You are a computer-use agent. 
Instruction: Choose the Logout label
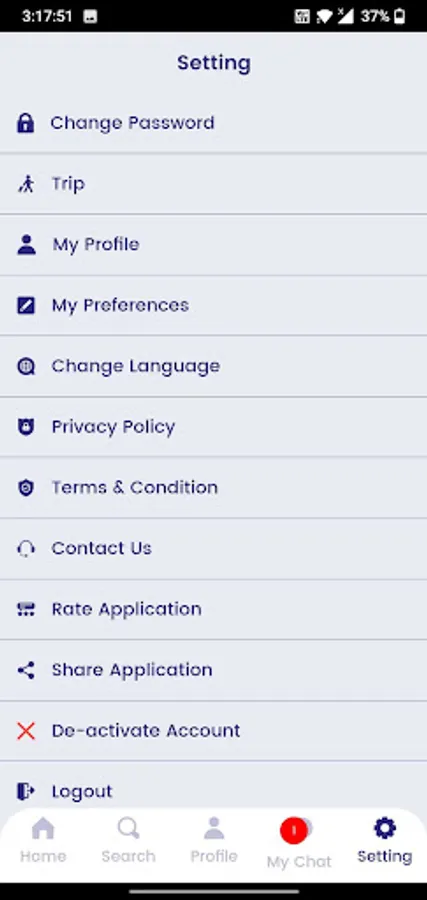tap(81, 792)
